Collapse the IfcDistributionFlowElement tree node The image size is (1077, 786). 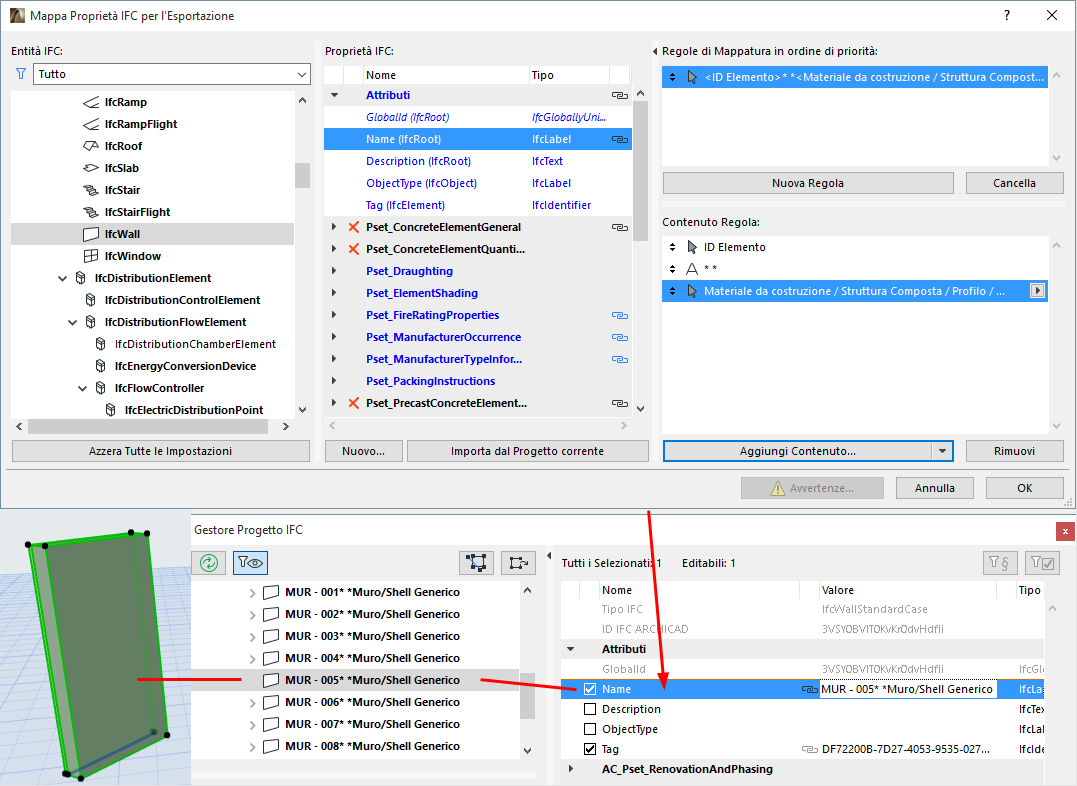[72, 322]
